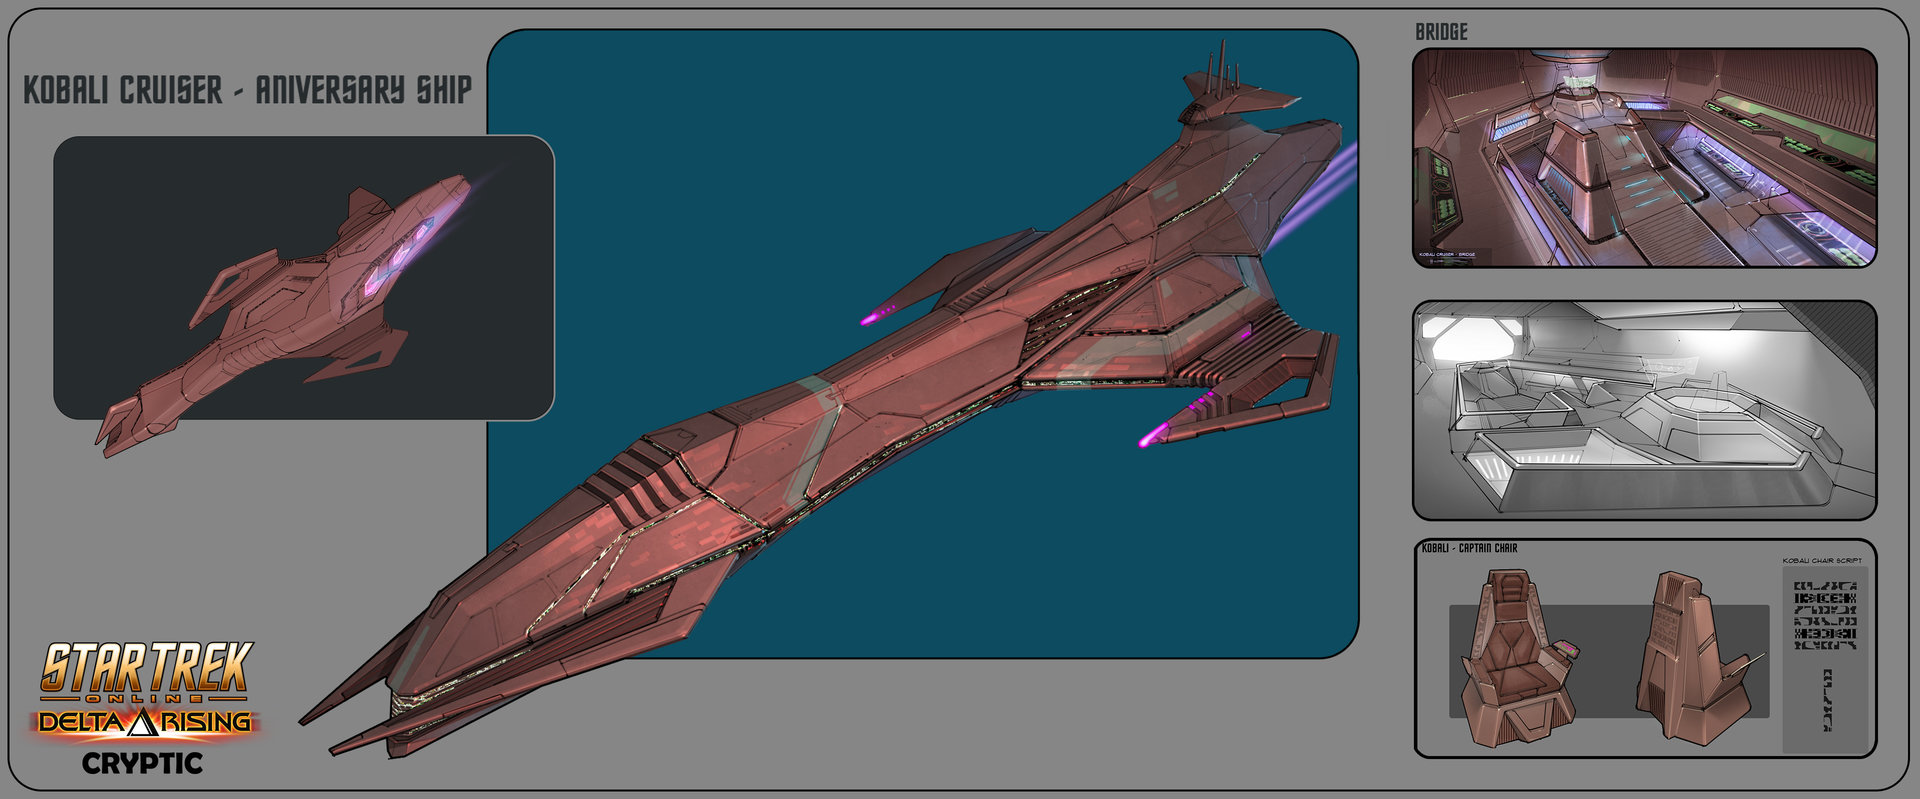1920x799 pixels.
Task: Click the BRIDGE heading text
Action: point(1441,32)
